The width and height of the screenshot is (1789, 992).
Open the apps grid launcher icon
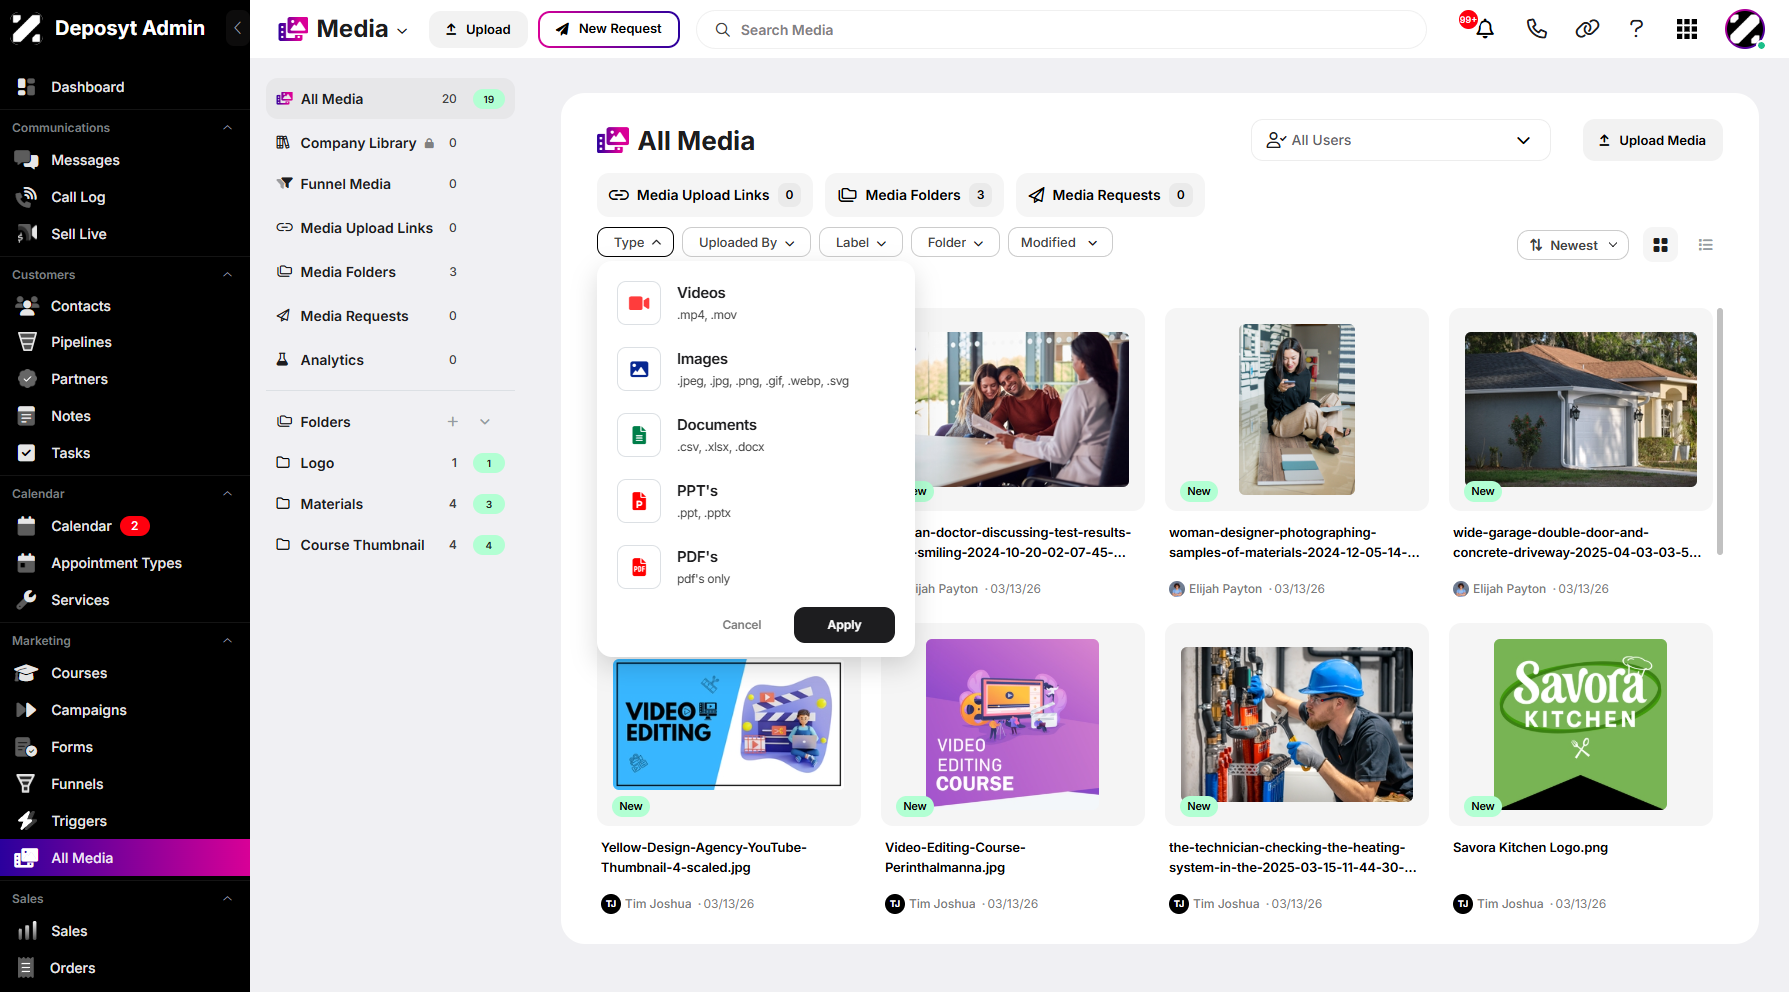click(1687, 29)
